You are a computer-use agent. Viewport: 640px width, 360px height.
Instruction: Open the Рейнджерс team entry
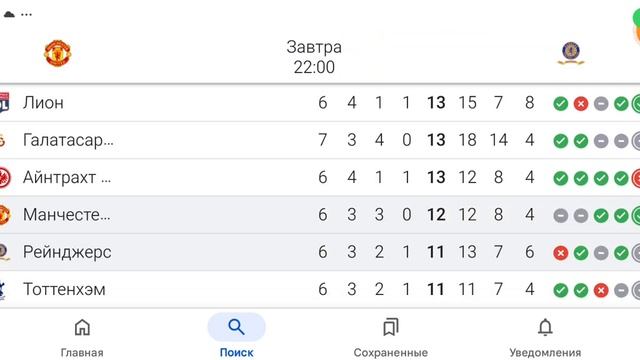click(320, 252)
